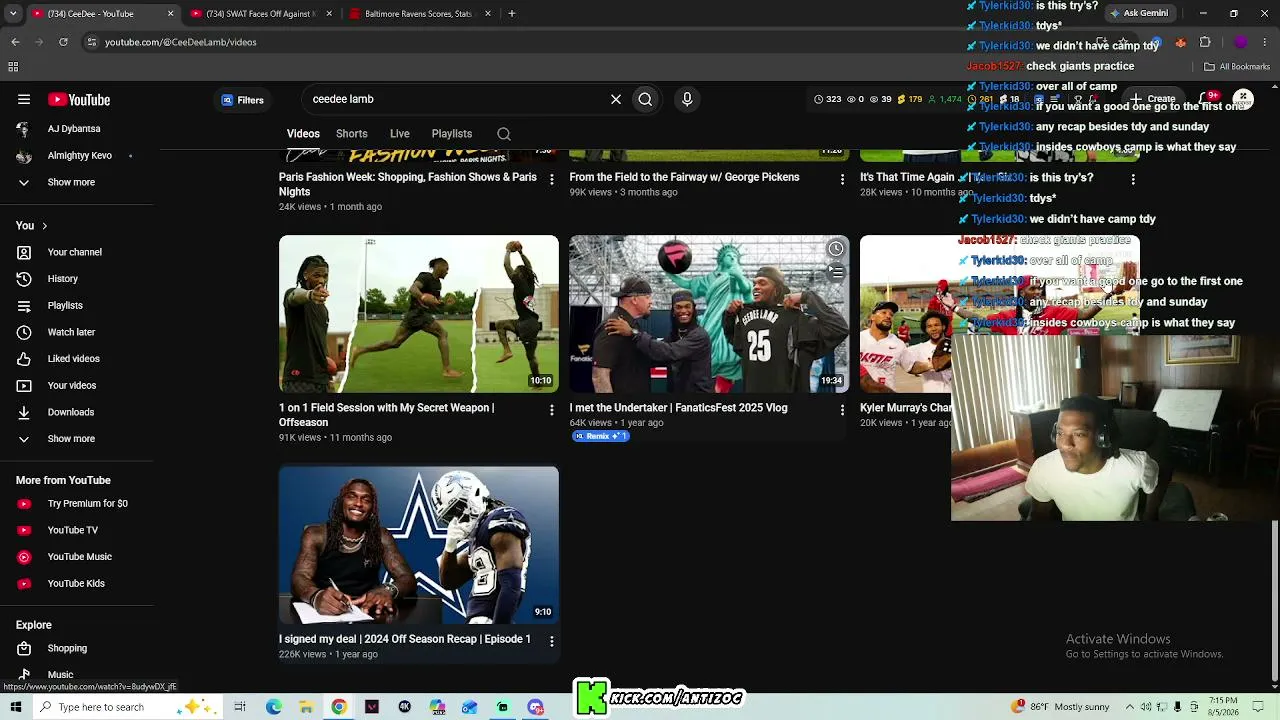Open Windows Start menu
Viewport: 1280px width, 720px height.
[15, 707]
